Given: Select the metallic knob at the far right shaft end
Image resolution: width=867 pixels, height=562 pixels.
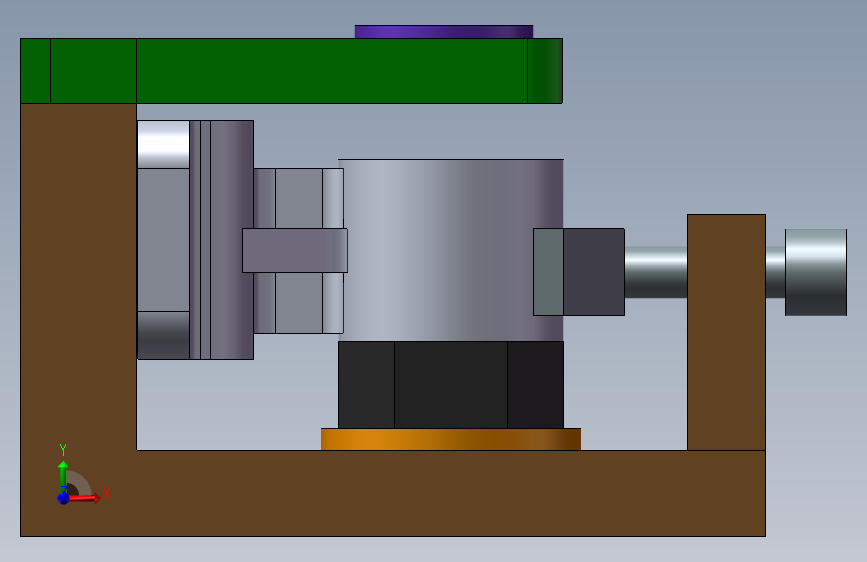Looking at the screenshot, I should [816, 272].
